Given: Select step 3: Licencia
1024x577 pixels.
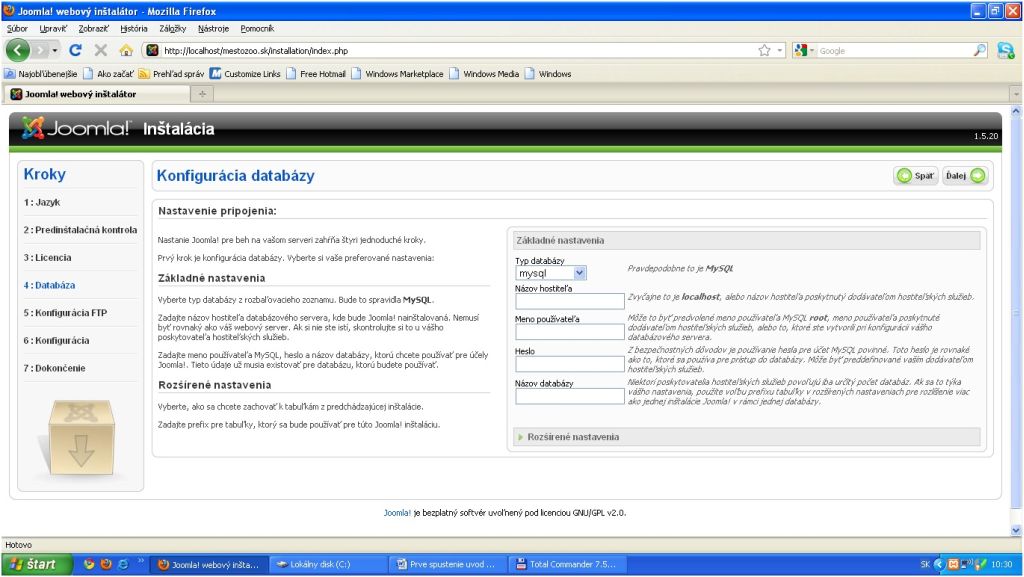Looking at the screenshot, I should pyautogui.click(x=47, y=257).
